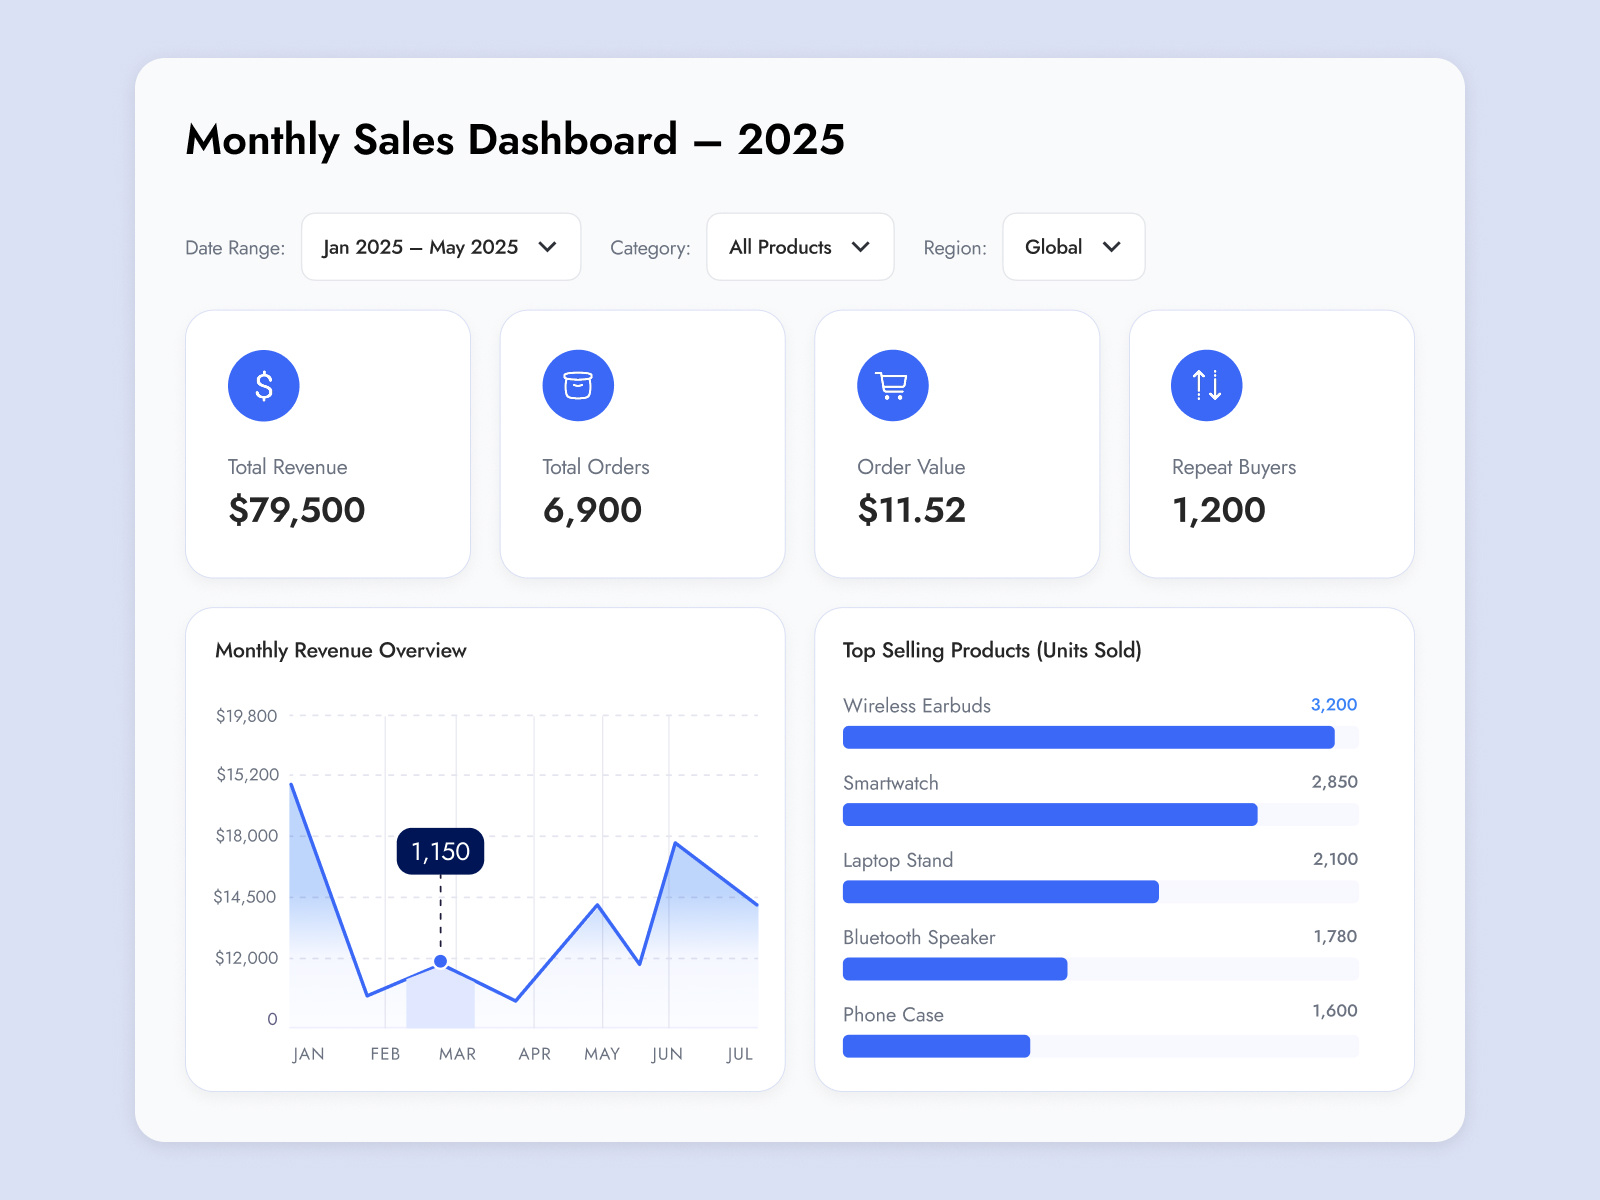Click the Phone Case bar in top products
1600x1200 pixels.
[936, 1046]
